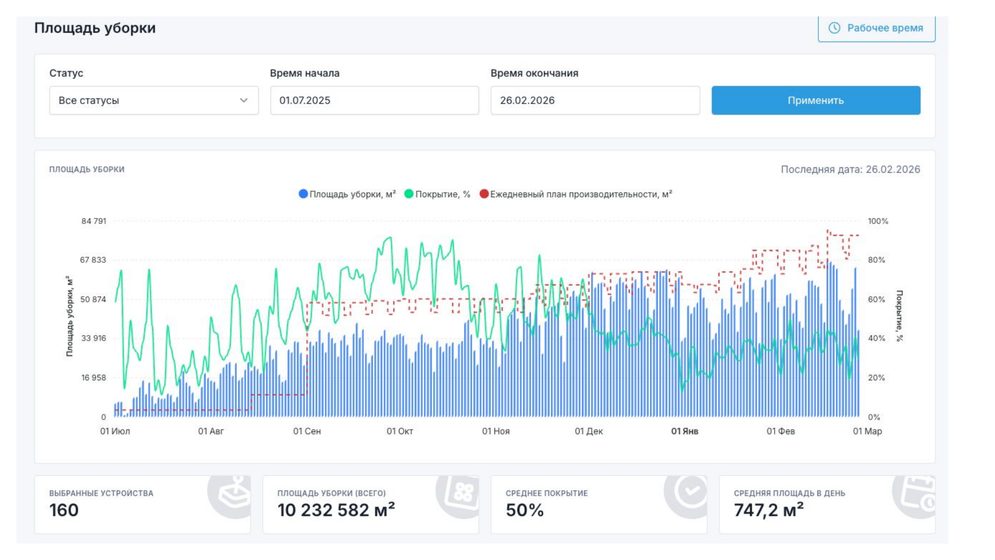The height and width of the screenshot is (560, 995).
Task: Click the Выбранные устройства card icon
Action: [x=230, y=496]
